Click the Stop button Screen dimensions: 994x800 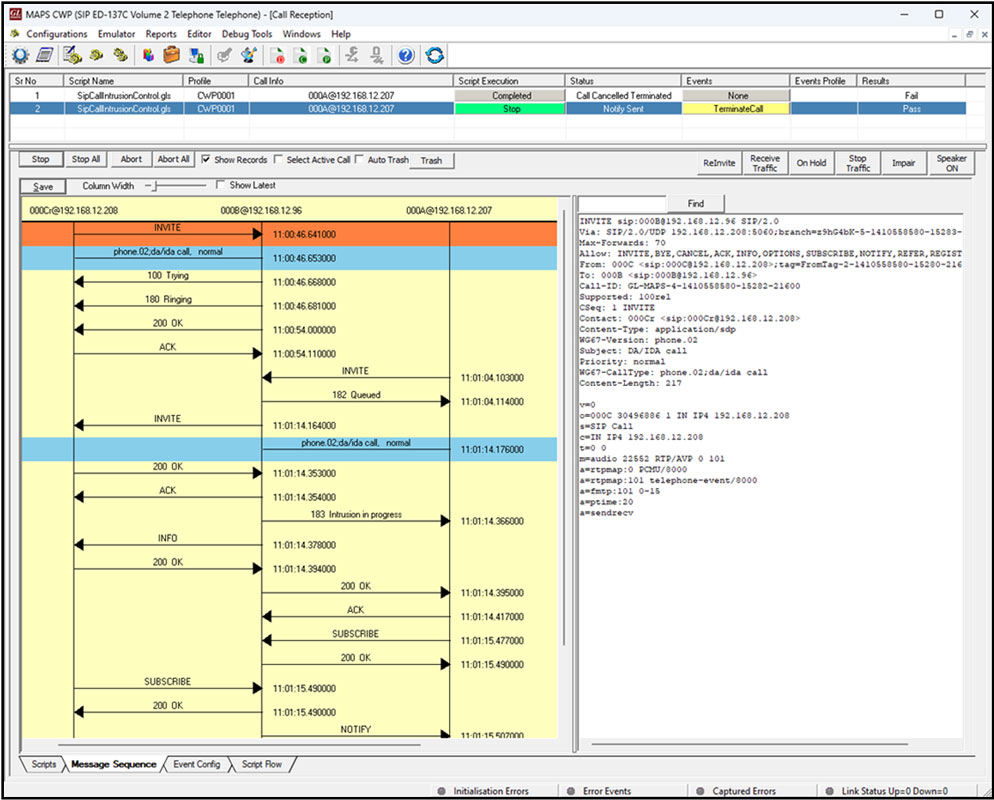(41, 159)
